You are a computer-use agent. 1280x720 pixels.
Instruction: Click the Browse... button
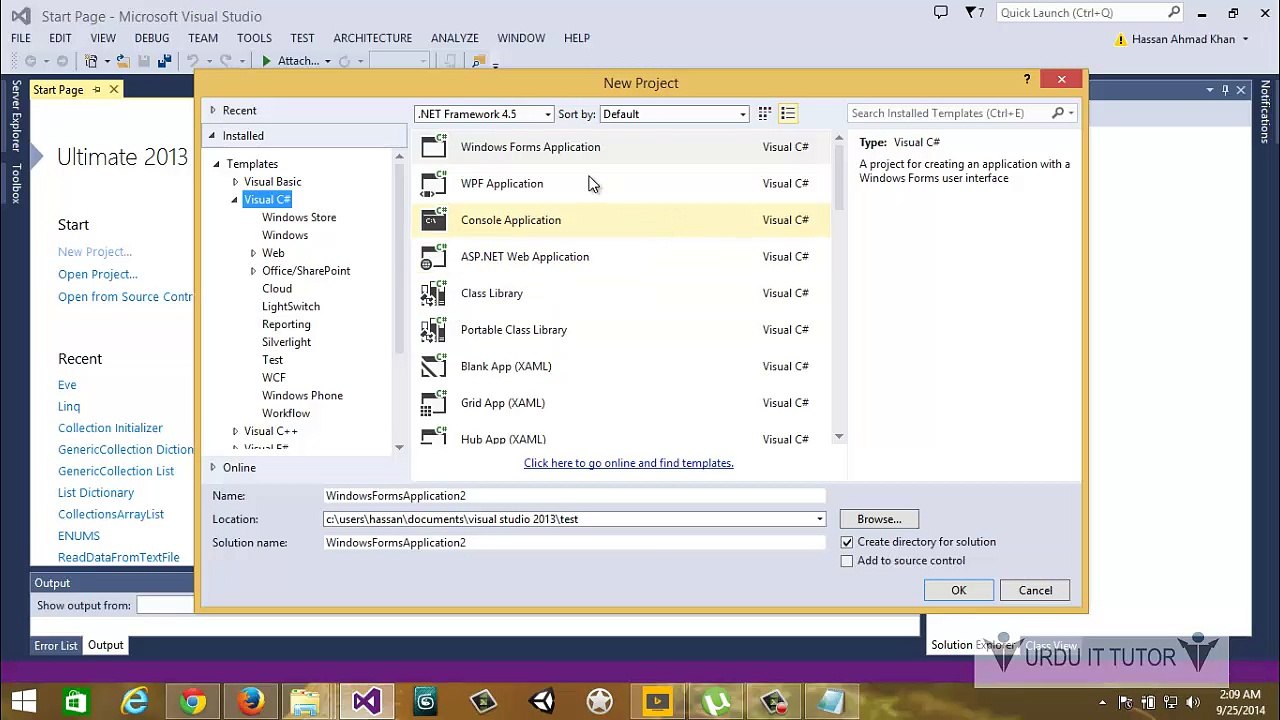(x=879, y=519)
